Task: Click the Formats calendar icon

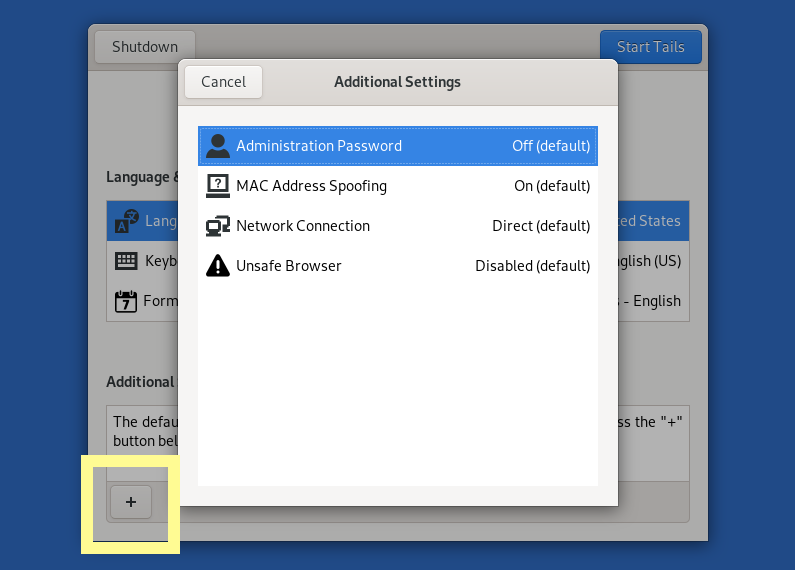Action: [x=127, y=301]
